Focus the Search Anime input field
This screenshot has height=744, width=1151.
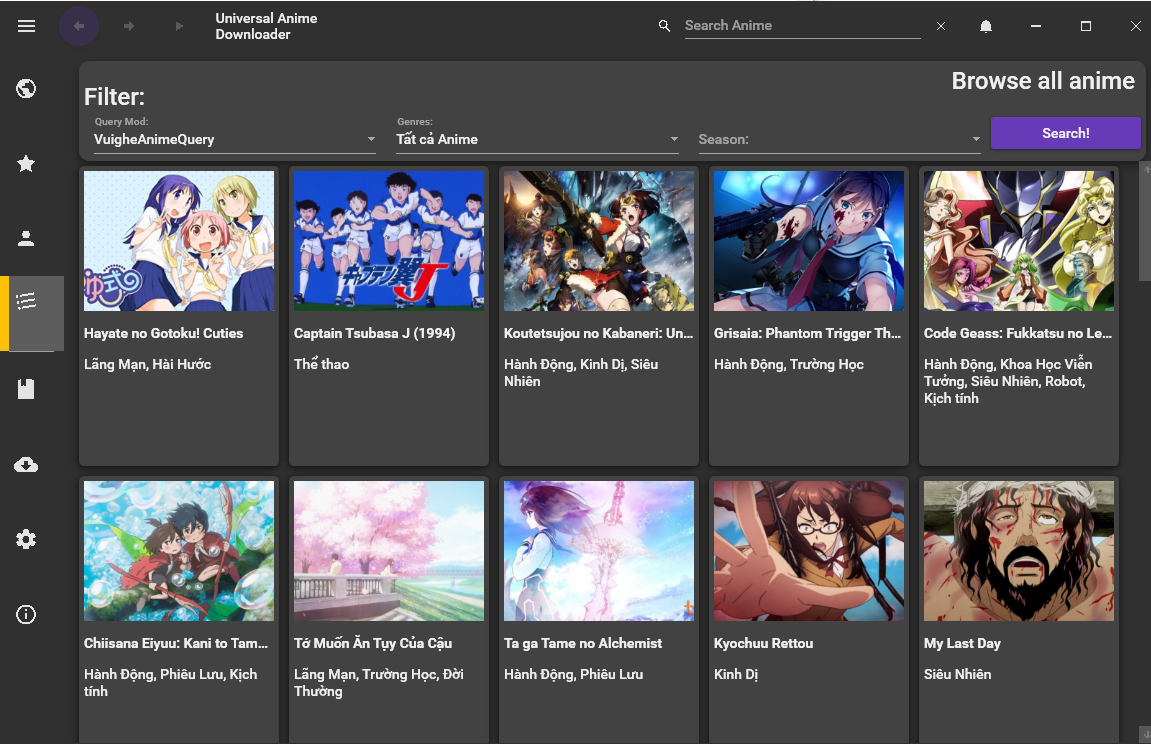802,26
